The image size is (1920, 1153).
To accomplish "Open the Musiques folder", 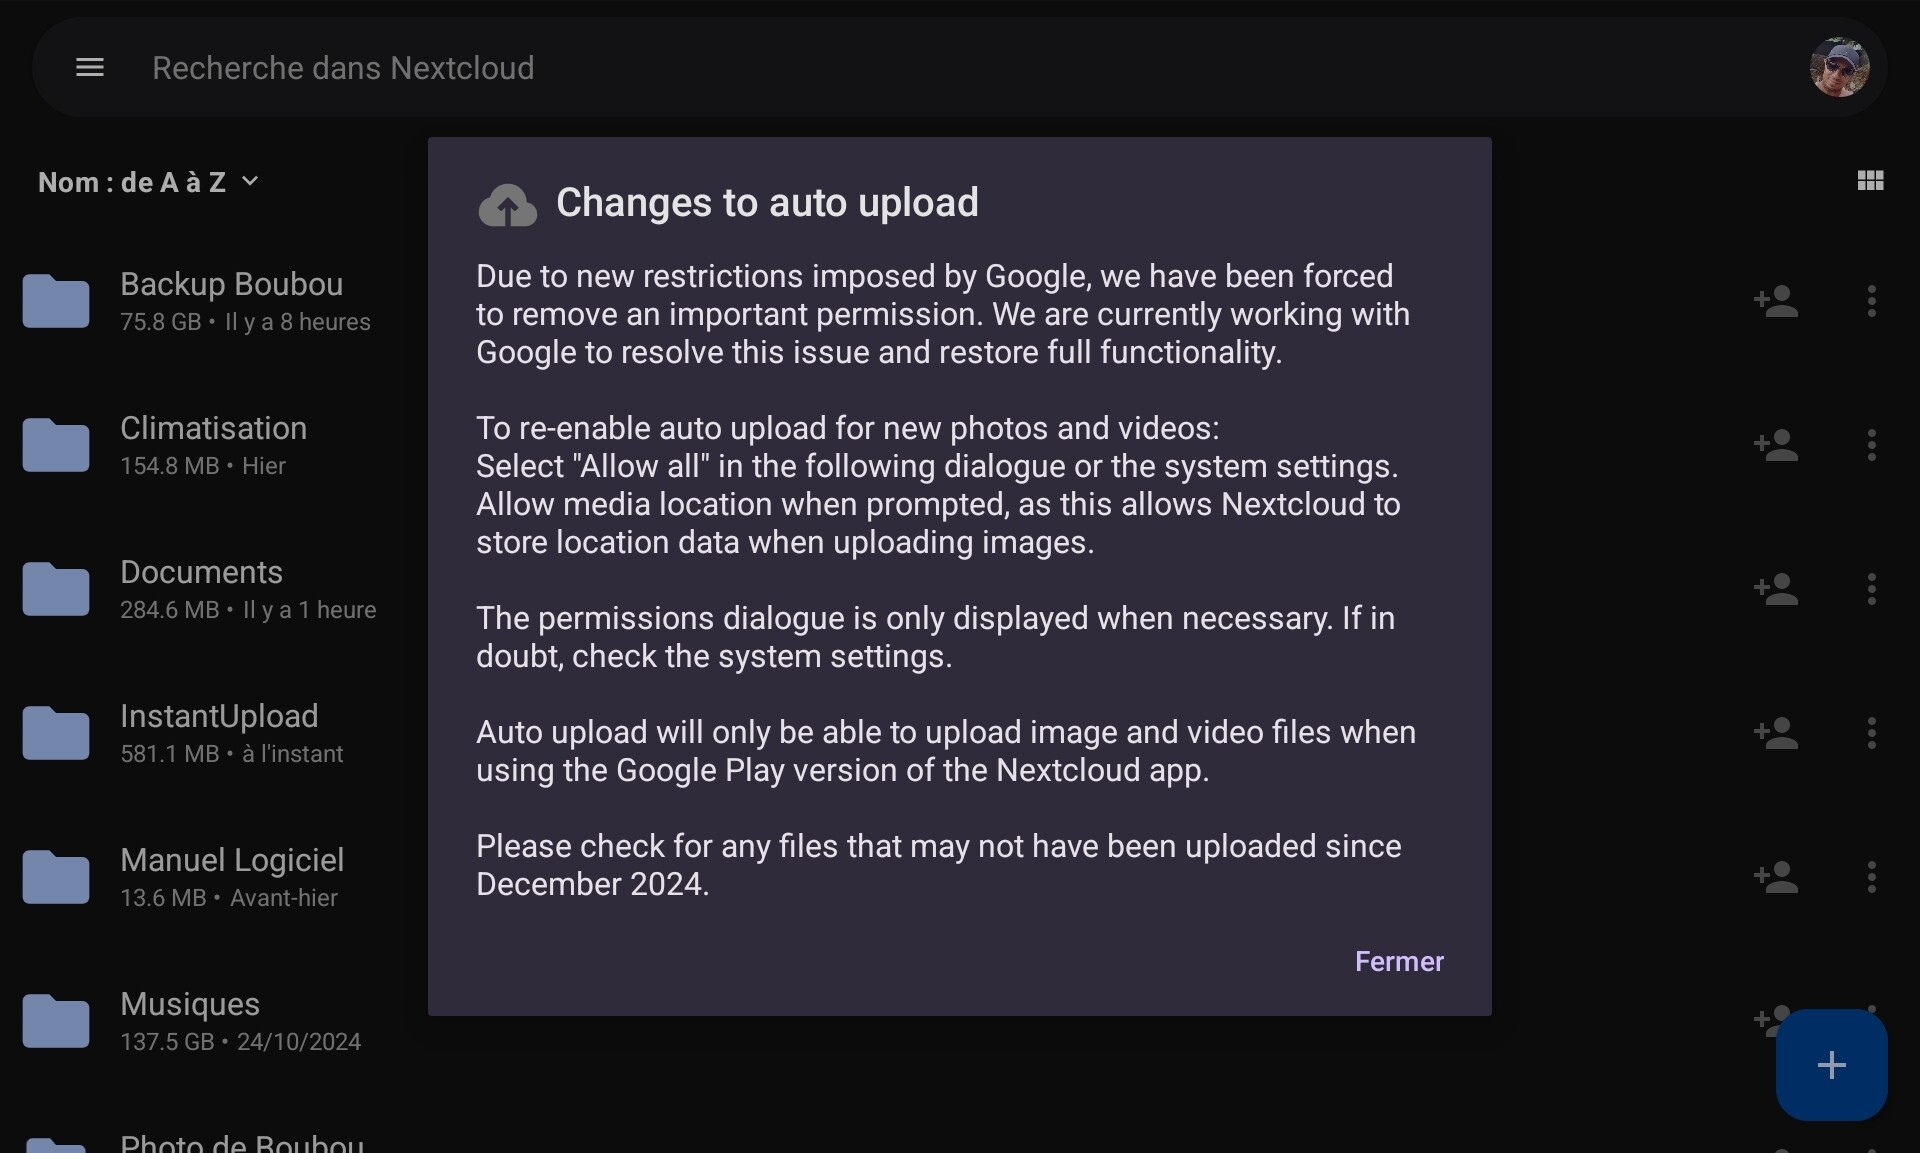I will point(190,1005).
